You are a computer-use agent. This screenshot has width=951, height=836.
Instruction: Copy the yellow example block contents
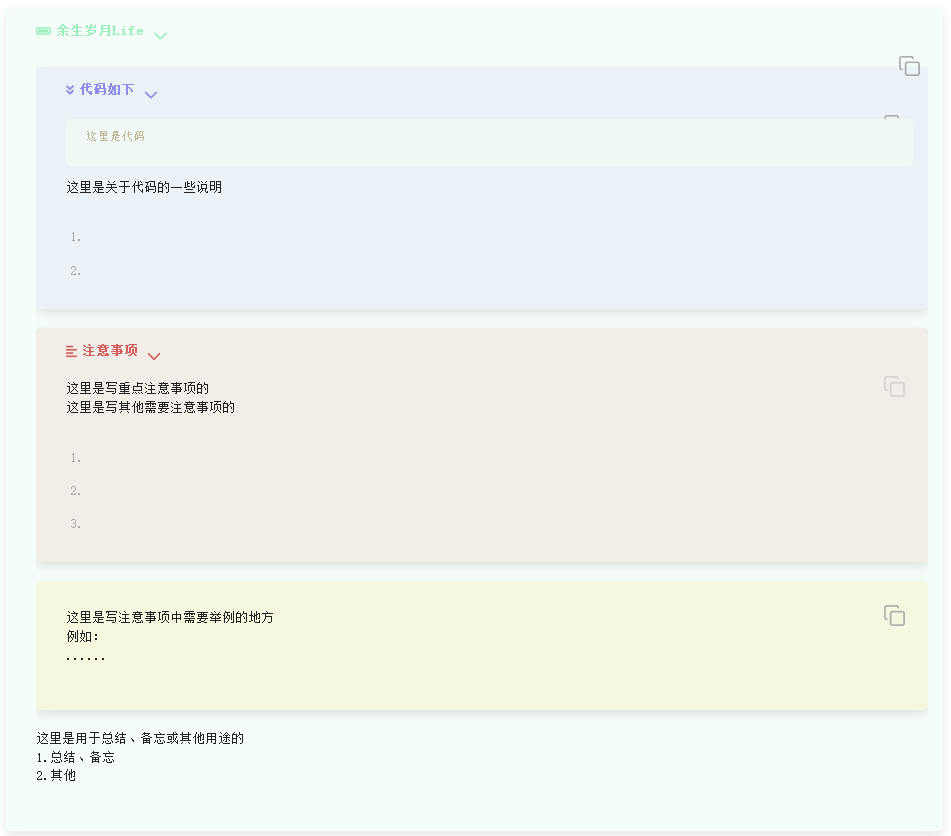click(x=894, y=616)
